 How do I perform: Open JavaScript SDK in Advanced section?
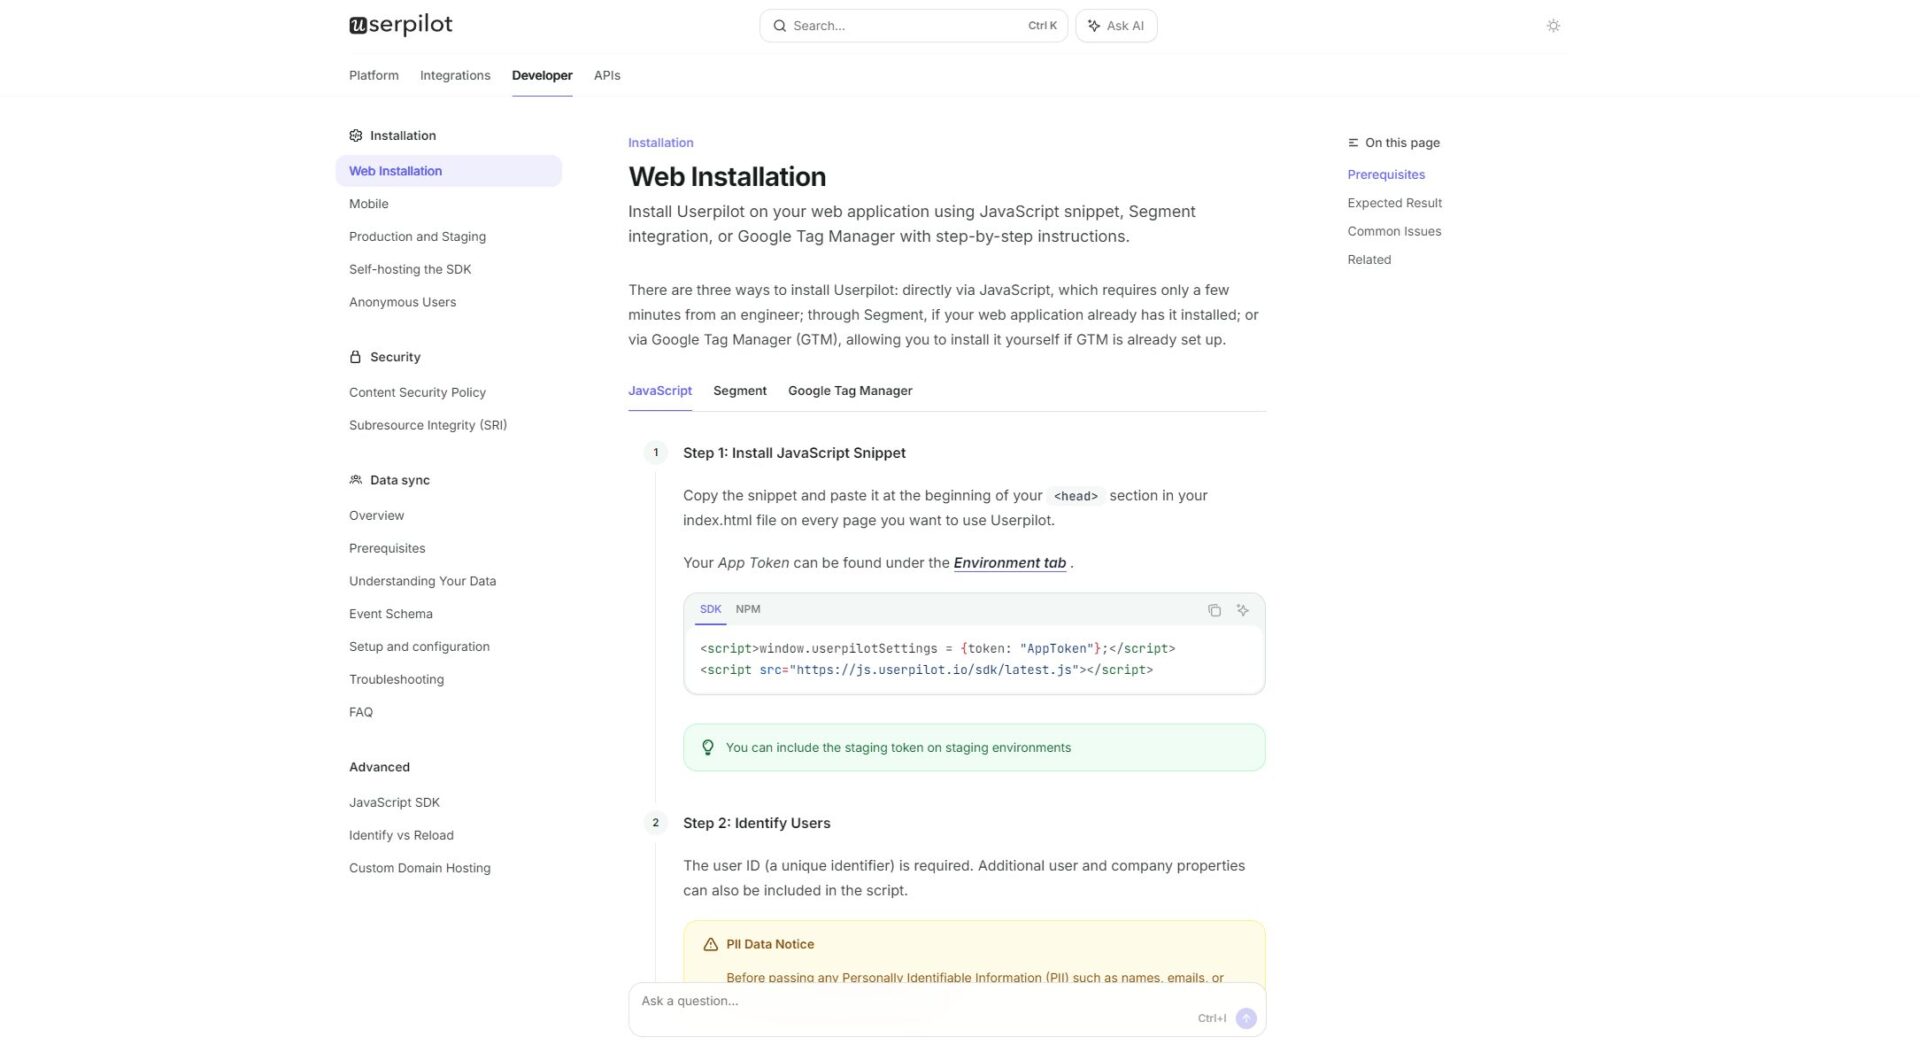coord(394,803)
